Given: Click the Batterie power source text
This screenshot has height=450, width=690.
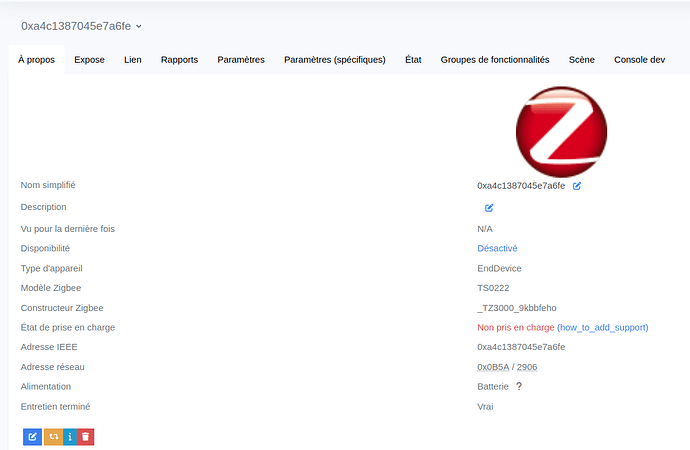Looking at the screenshot, I should (493, 387).
